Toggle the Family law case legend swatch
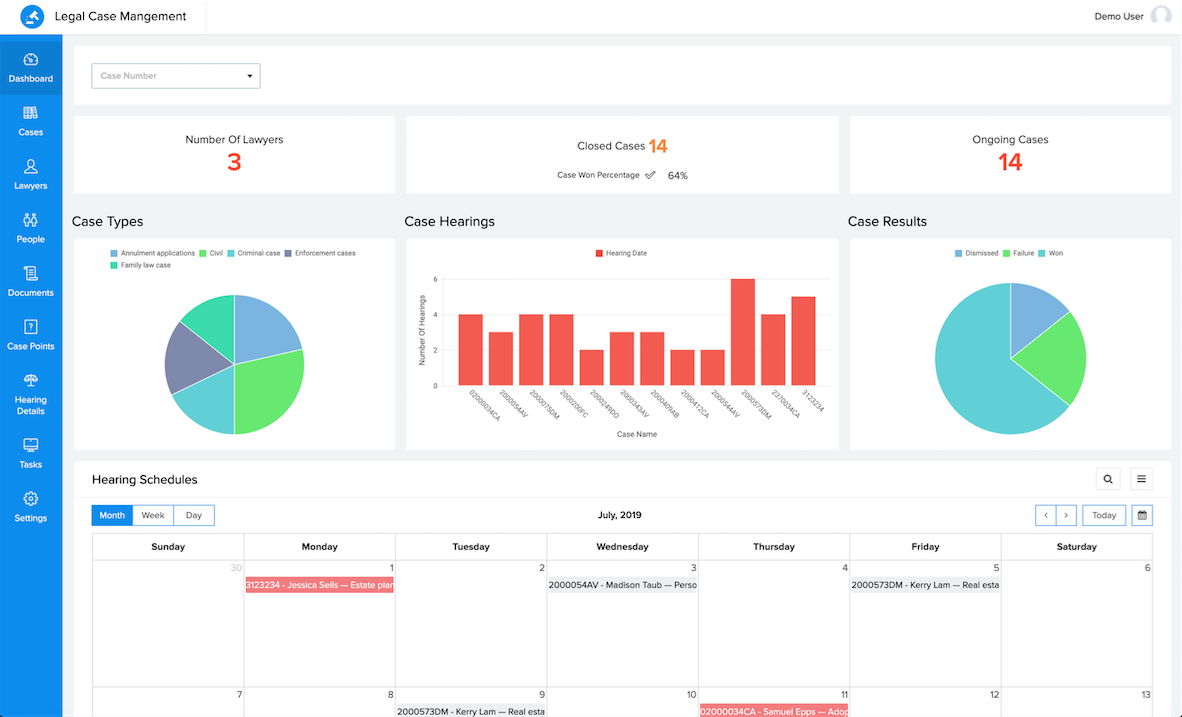Image resolution: width=1182 pixels, height=717 pixels. point(114,265)
